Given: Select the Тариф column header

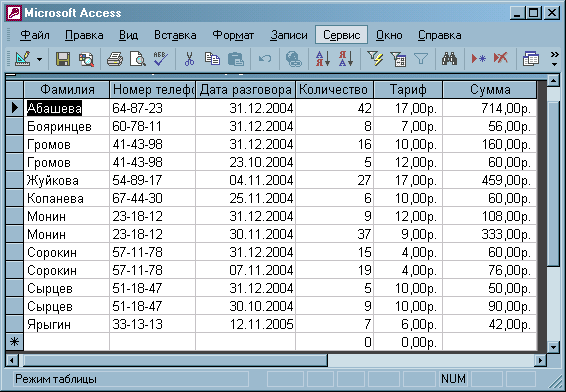Looking at the screenshot, I should (408, 90).
